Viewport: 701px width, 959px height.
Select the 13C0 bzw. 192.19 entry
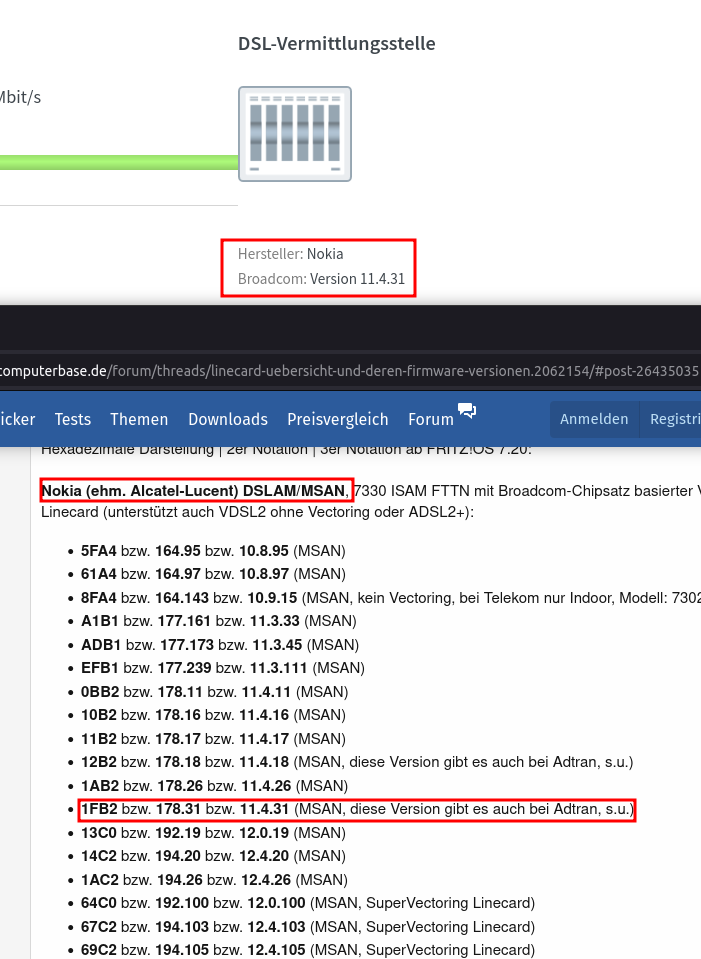tap(213, 833)
